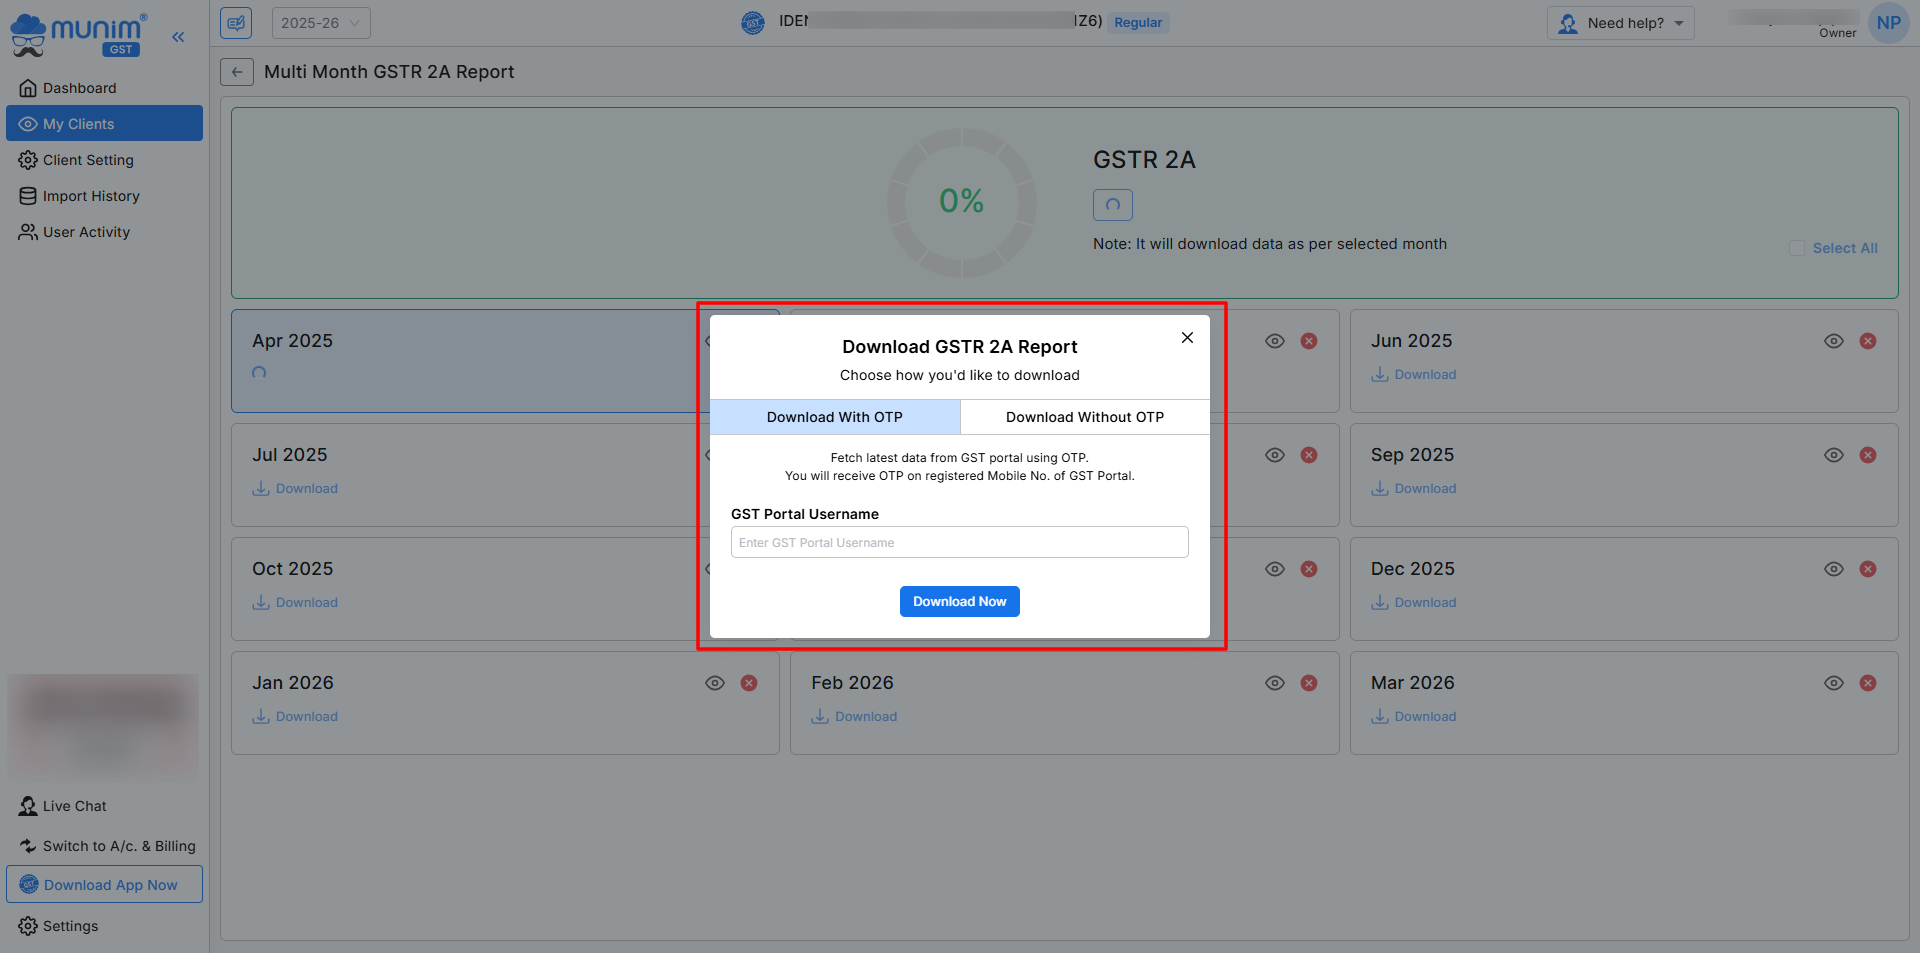Open Settings gear in sidebar
1920x953 pixels.
click(x=70, y=926)
